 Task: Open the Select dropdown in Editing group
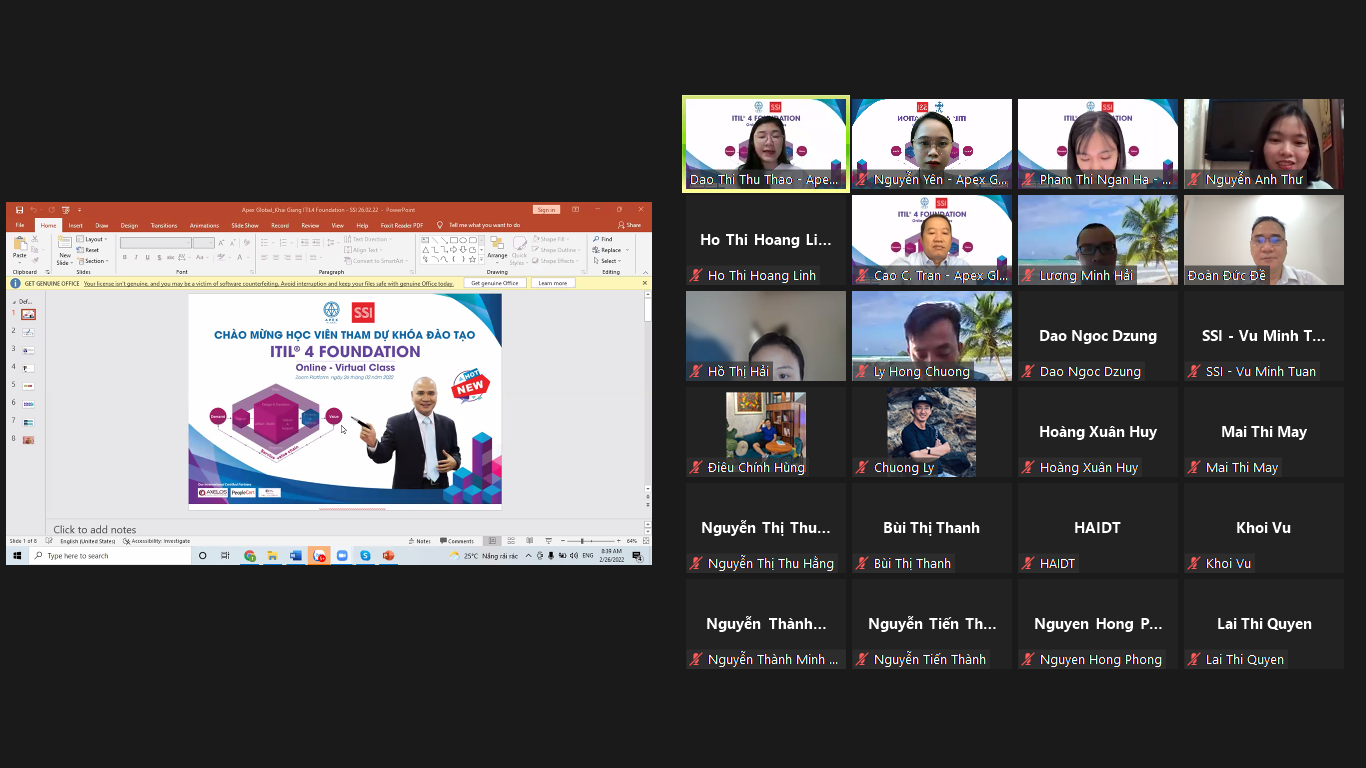606,261
